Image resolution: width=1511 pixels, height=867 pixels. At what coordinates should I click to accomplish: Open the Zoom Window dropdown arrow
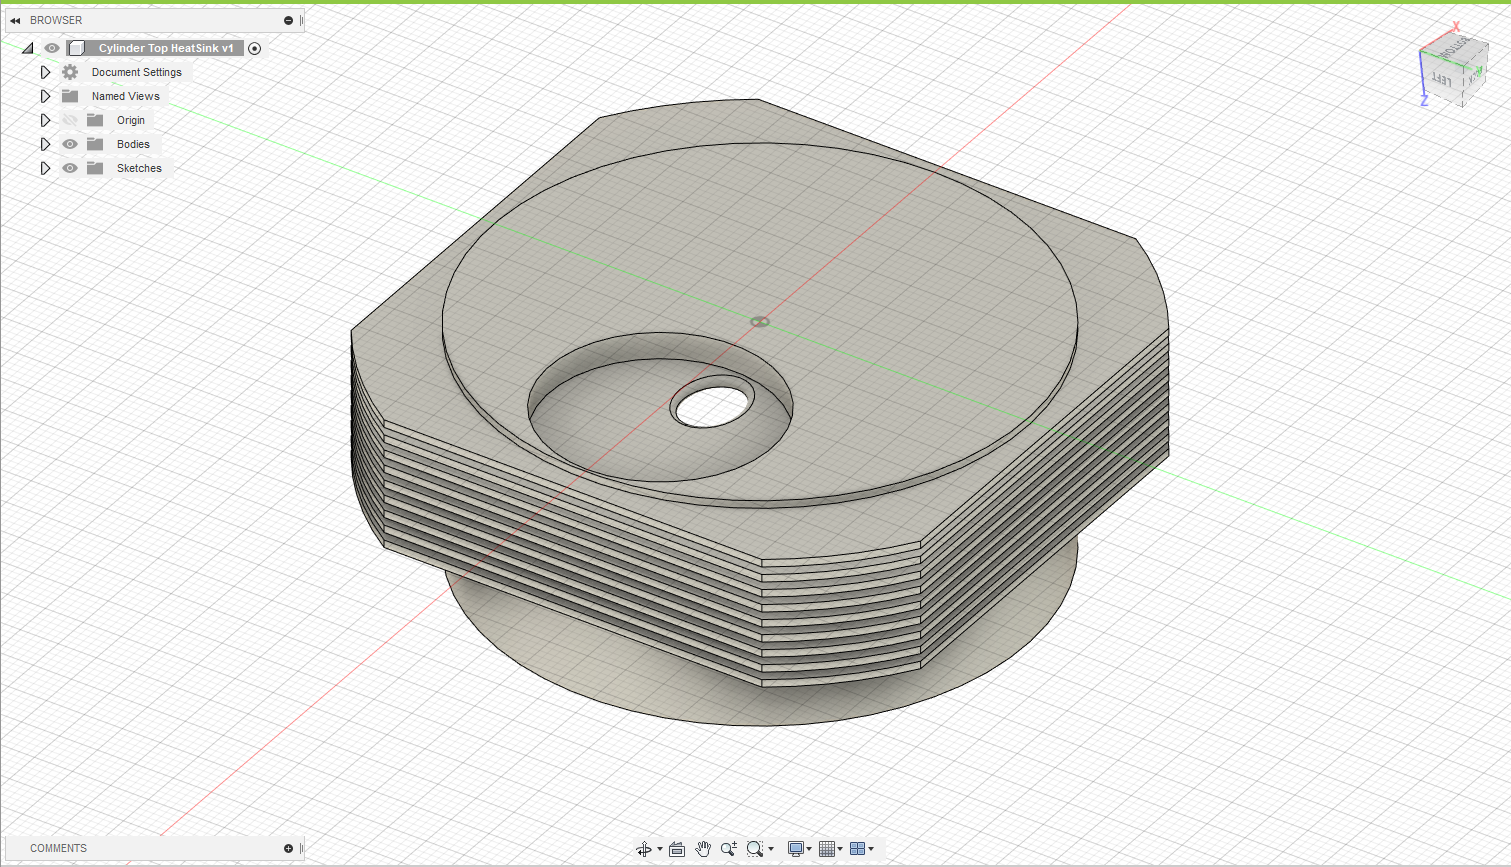(x=771, y=849)
